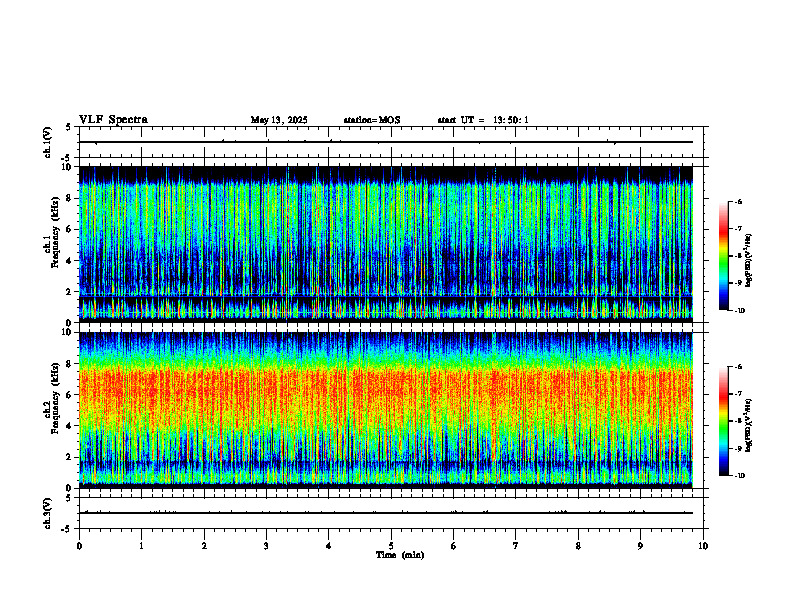Click the ch.1(V) waveform trace panel
Viewport: 792px width, 612px height.
tap(391, 142)
